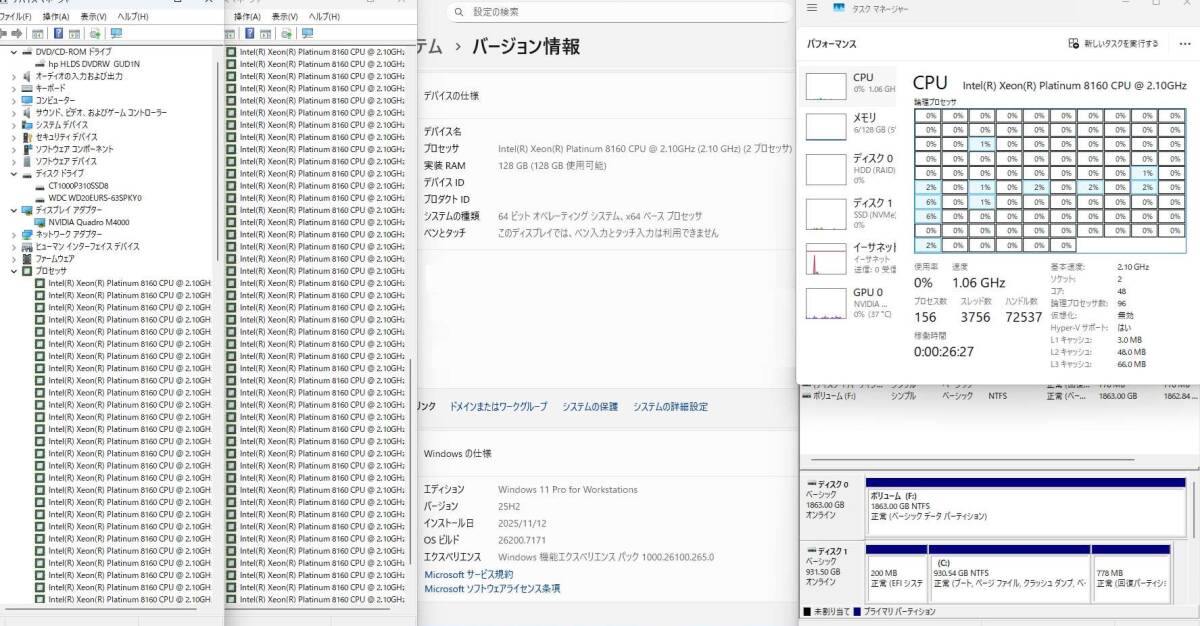Click 新しいタスクを実行する button
Viewport: 1200px width, 626px height.
(x=1113, y=44)
